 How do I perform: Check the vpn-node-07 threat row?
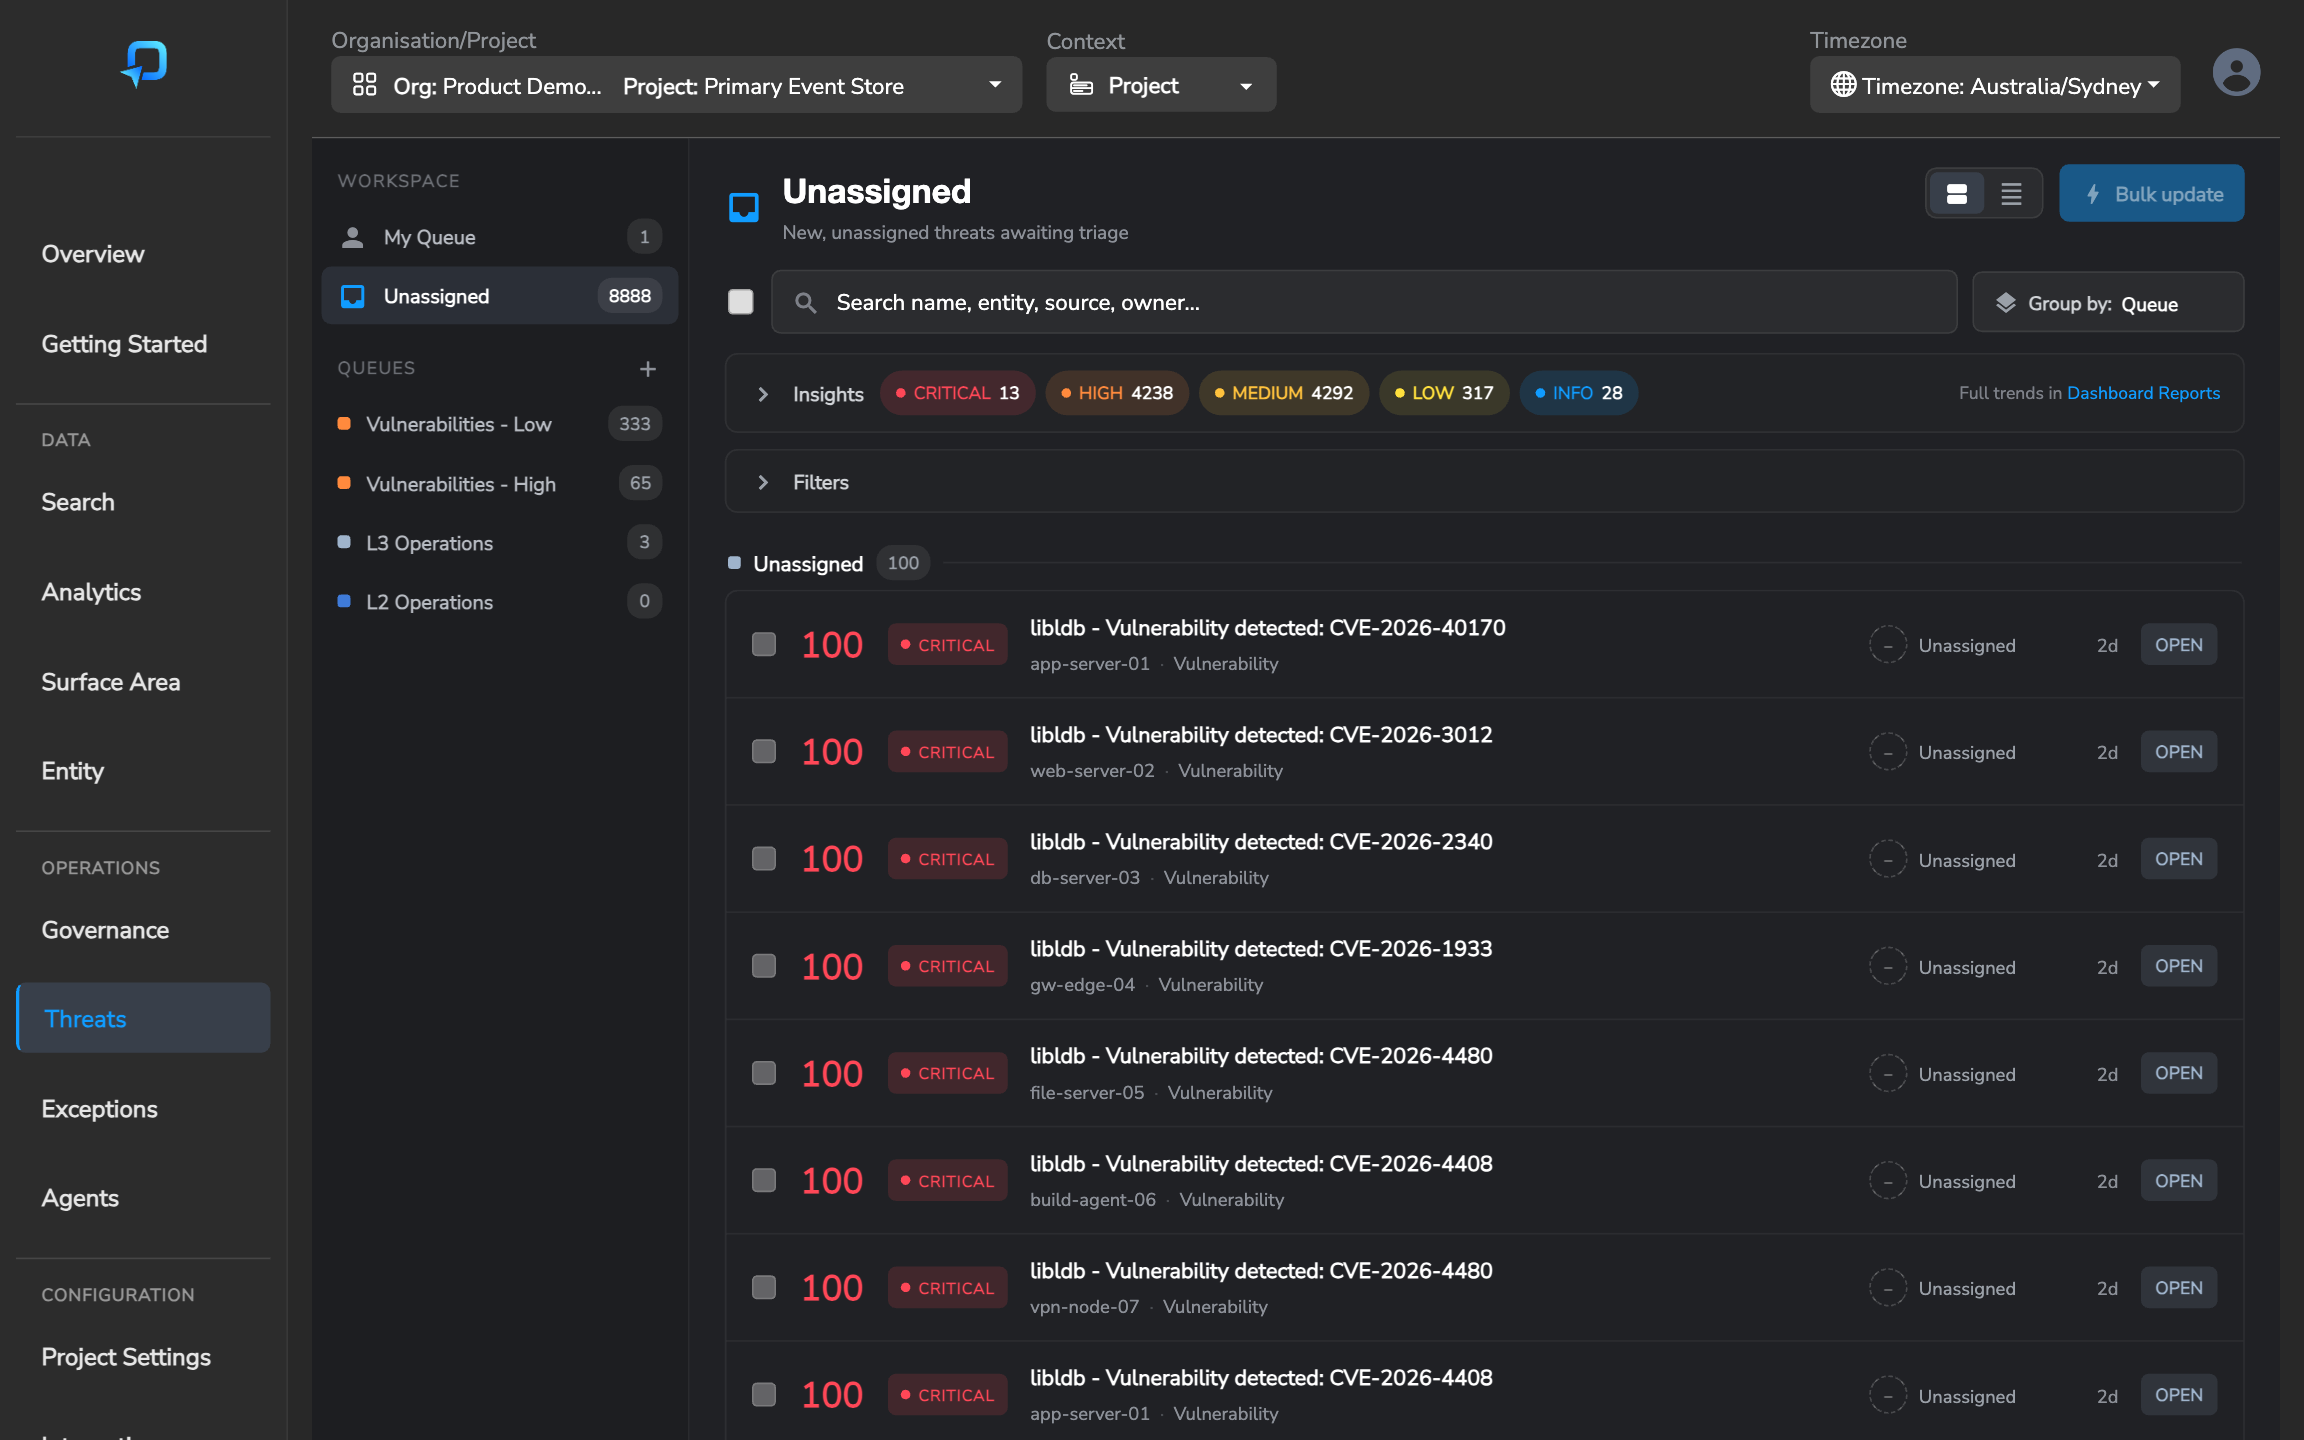[764, 1287]
